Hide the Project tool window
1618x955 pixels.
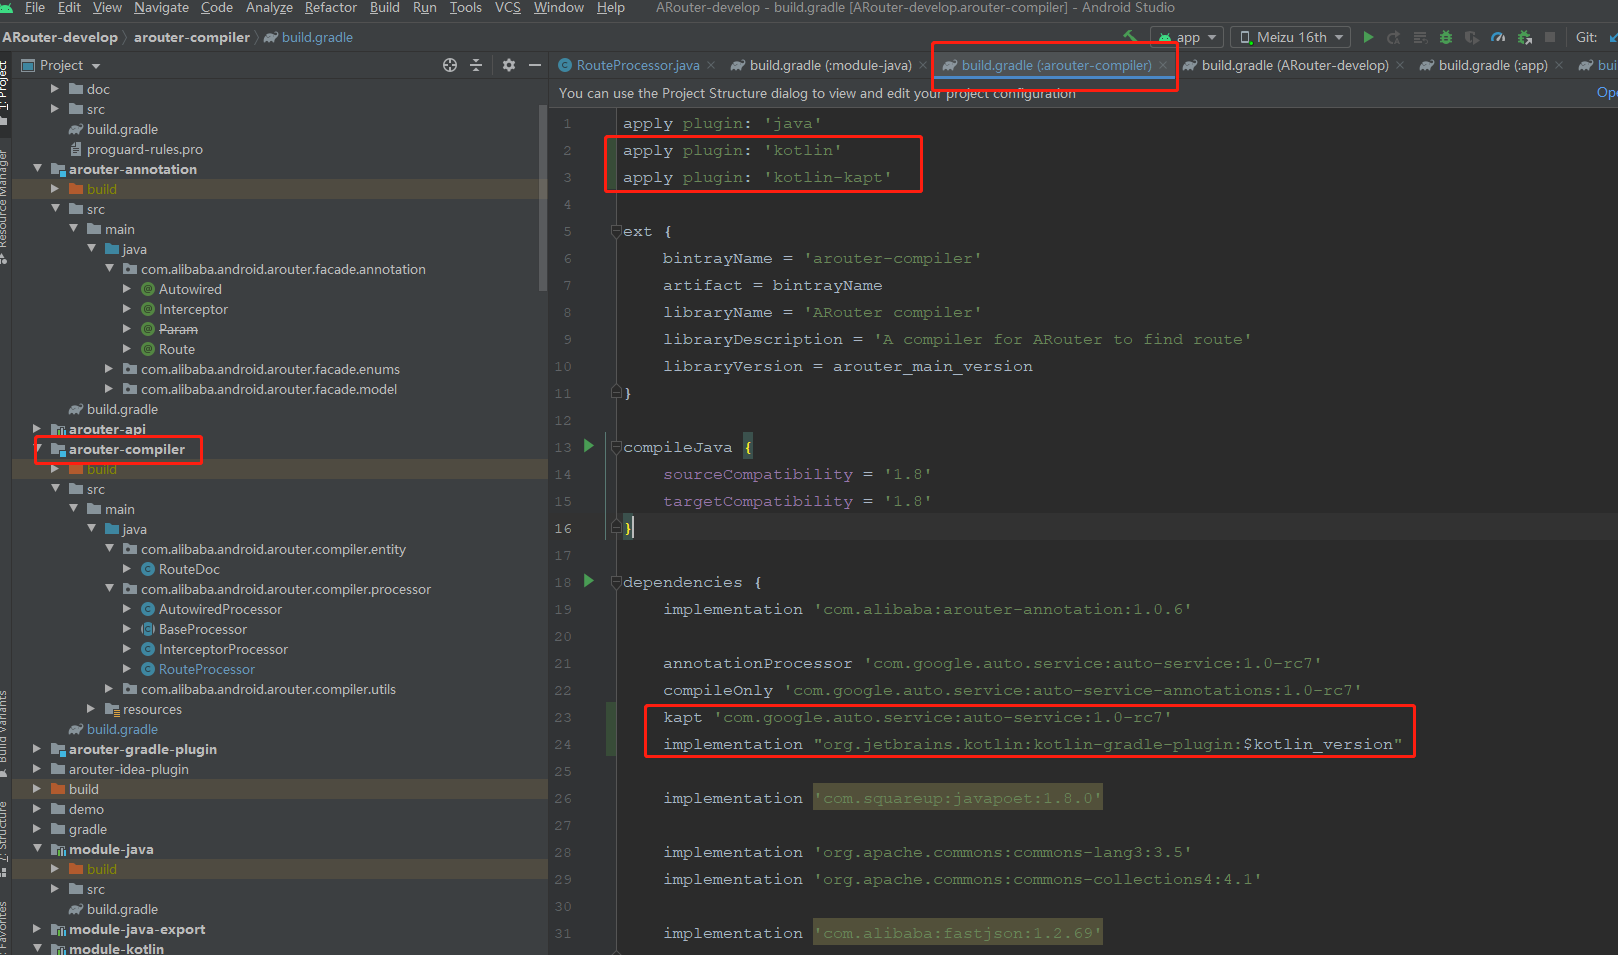point(535,65)
